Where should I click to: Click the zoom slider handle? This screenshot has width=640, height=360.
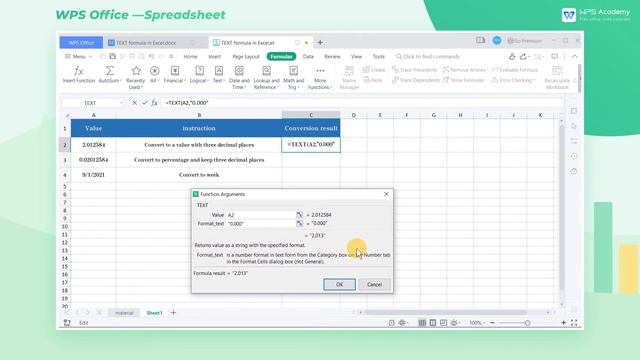(x=527, y=322)
